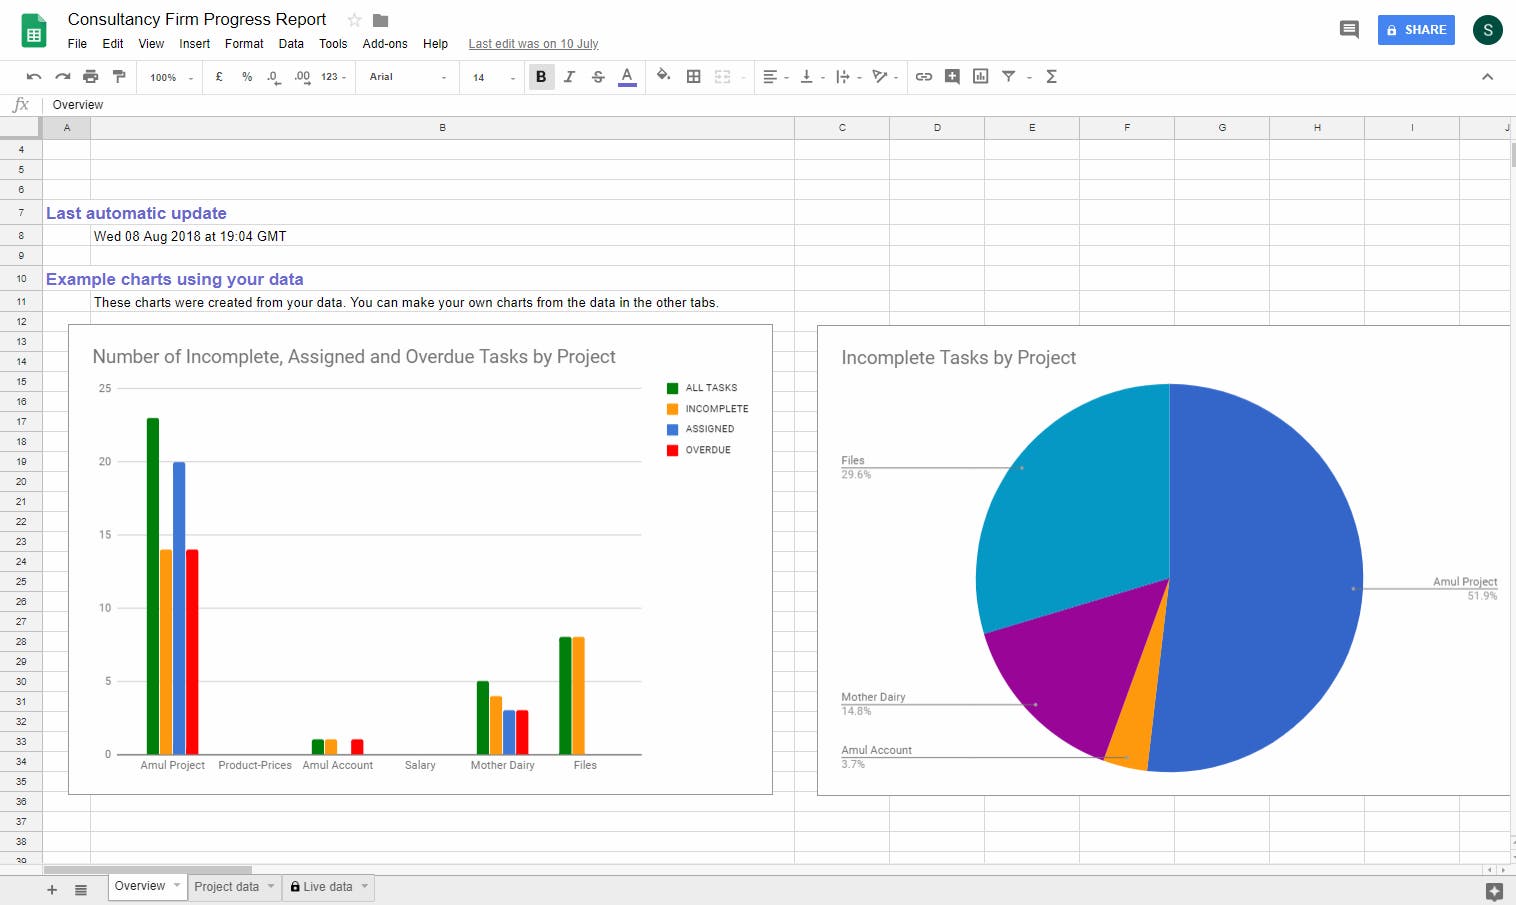
Task: Click the insert link icon
Action: click(x=923, y=77)
